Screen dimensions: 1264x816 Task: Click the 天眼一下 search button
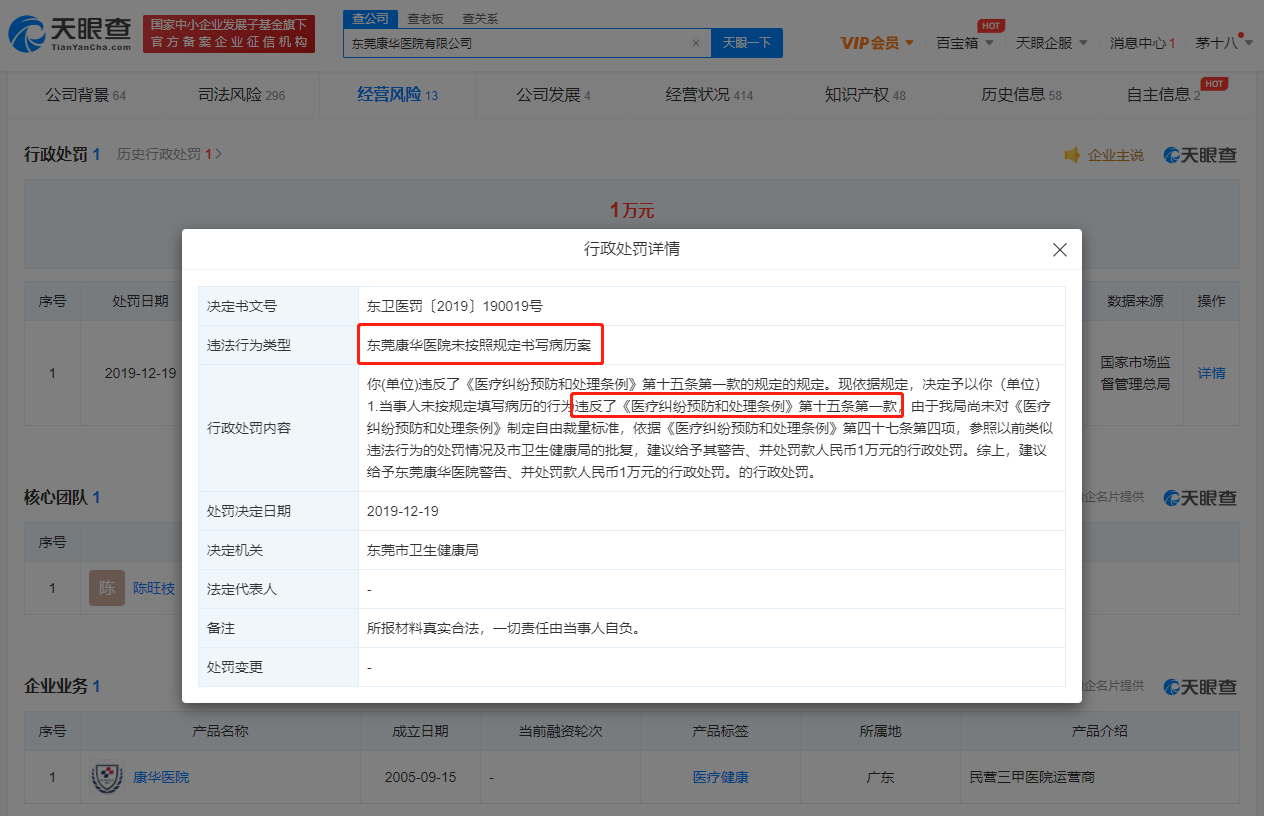tap(746, 43)
